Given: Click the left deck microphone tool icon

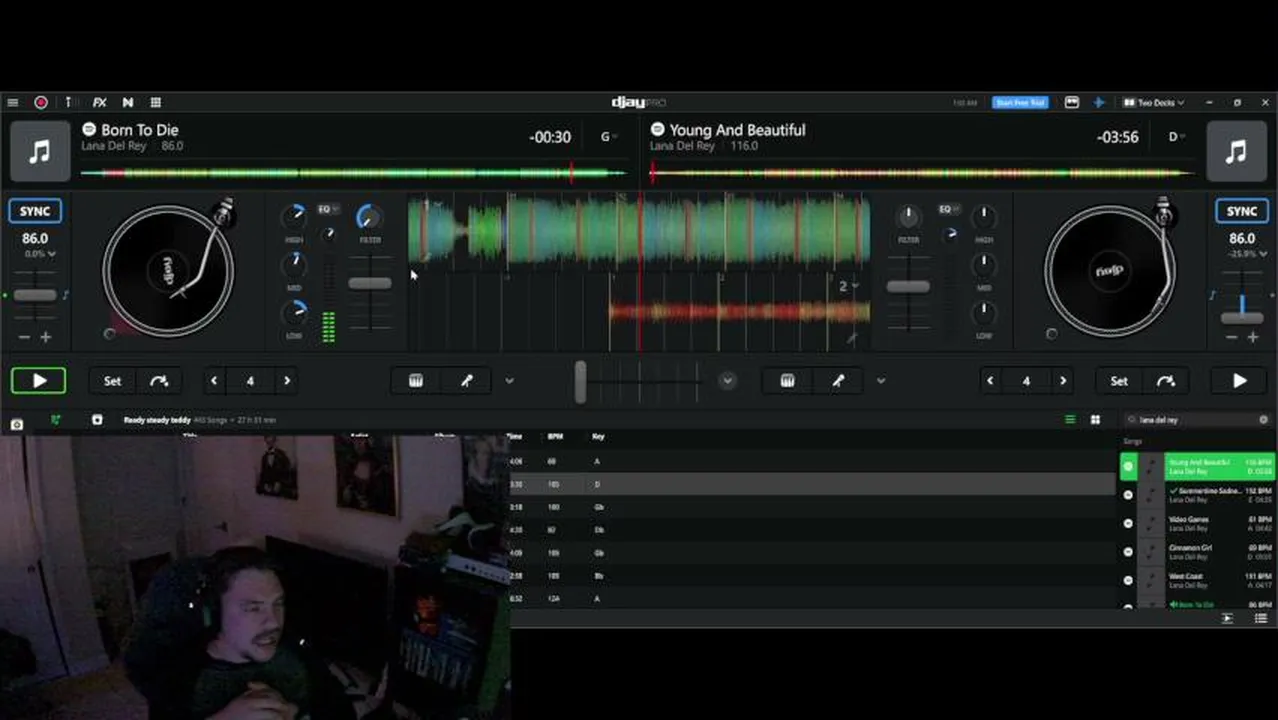Looking at the screenshot, I should tap(467, 381).
